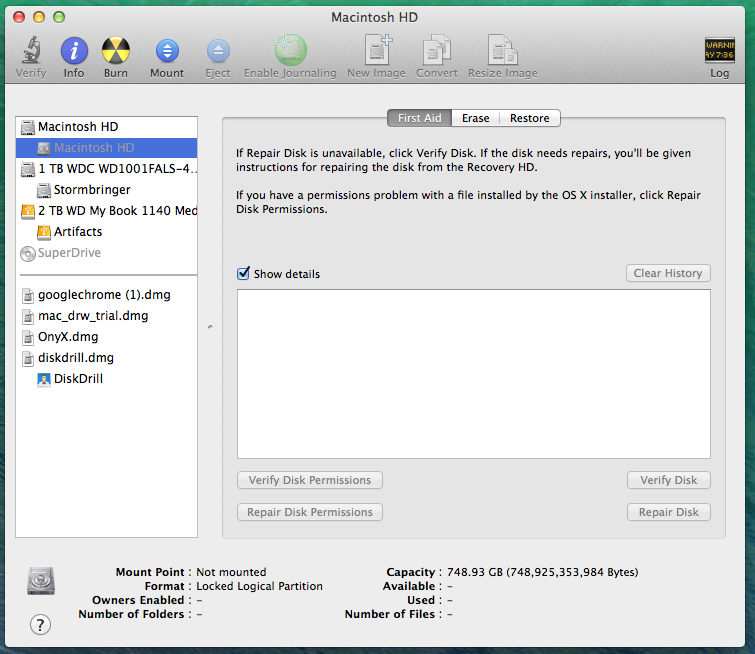Screen dimensions: 755x654
Task: Select the Stormbringer volume
Action: coord(106,190)
